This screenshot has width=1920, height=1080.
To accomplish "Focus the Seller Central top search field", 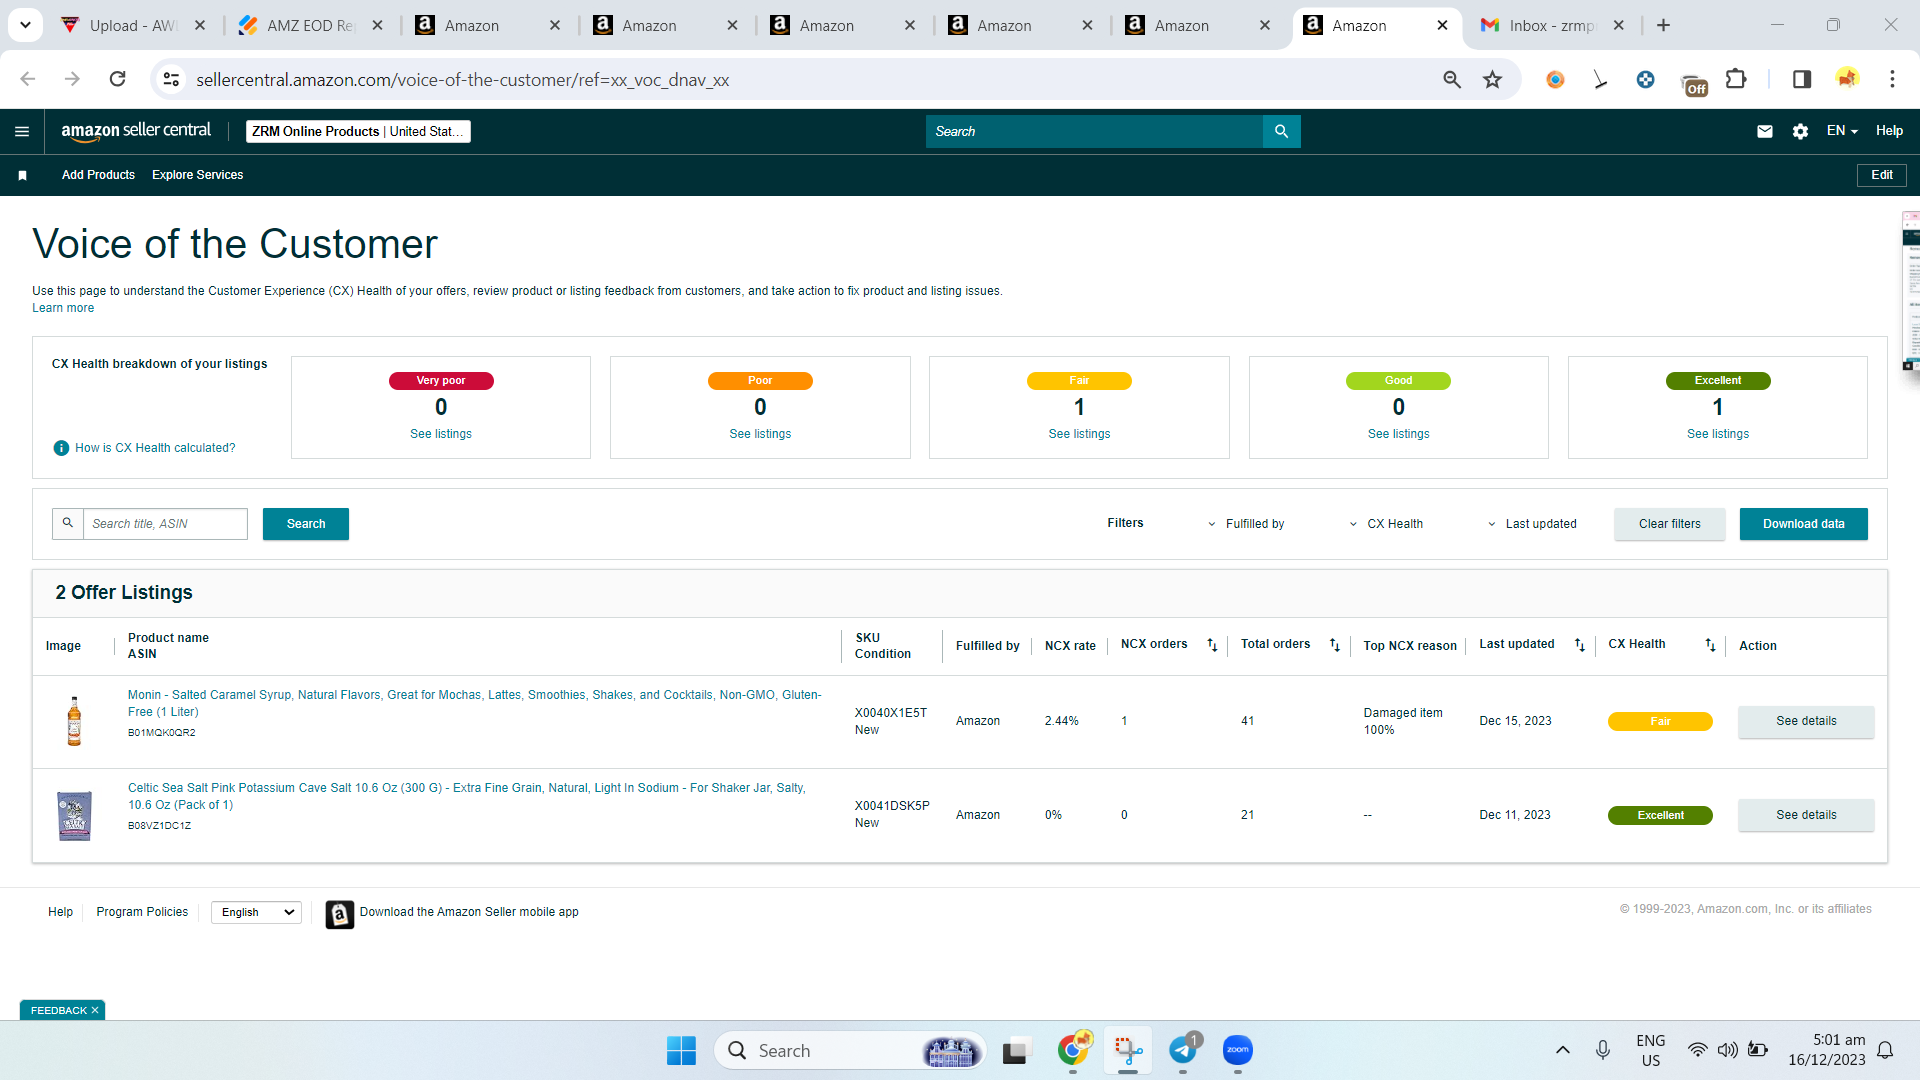I will [1094, 131].
